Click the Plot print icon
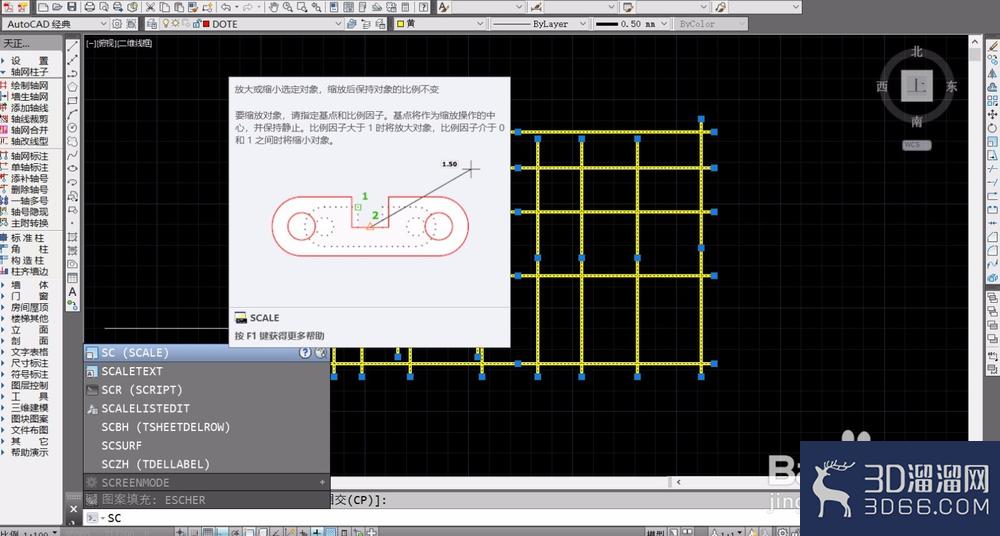The width and height of the screenshot is (1000, 536). pos(90,7)
